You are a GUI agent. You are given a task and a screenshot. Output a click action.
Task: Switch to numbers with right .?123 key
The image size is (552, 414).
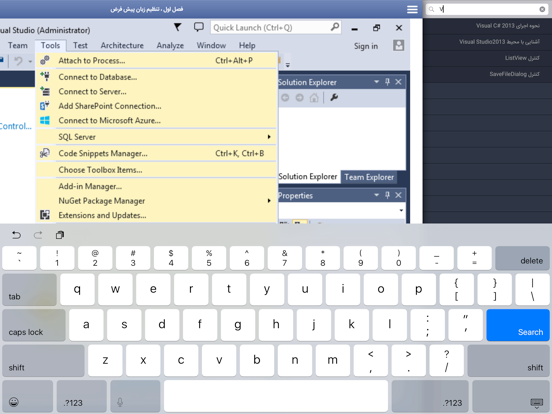click(430, 396)
